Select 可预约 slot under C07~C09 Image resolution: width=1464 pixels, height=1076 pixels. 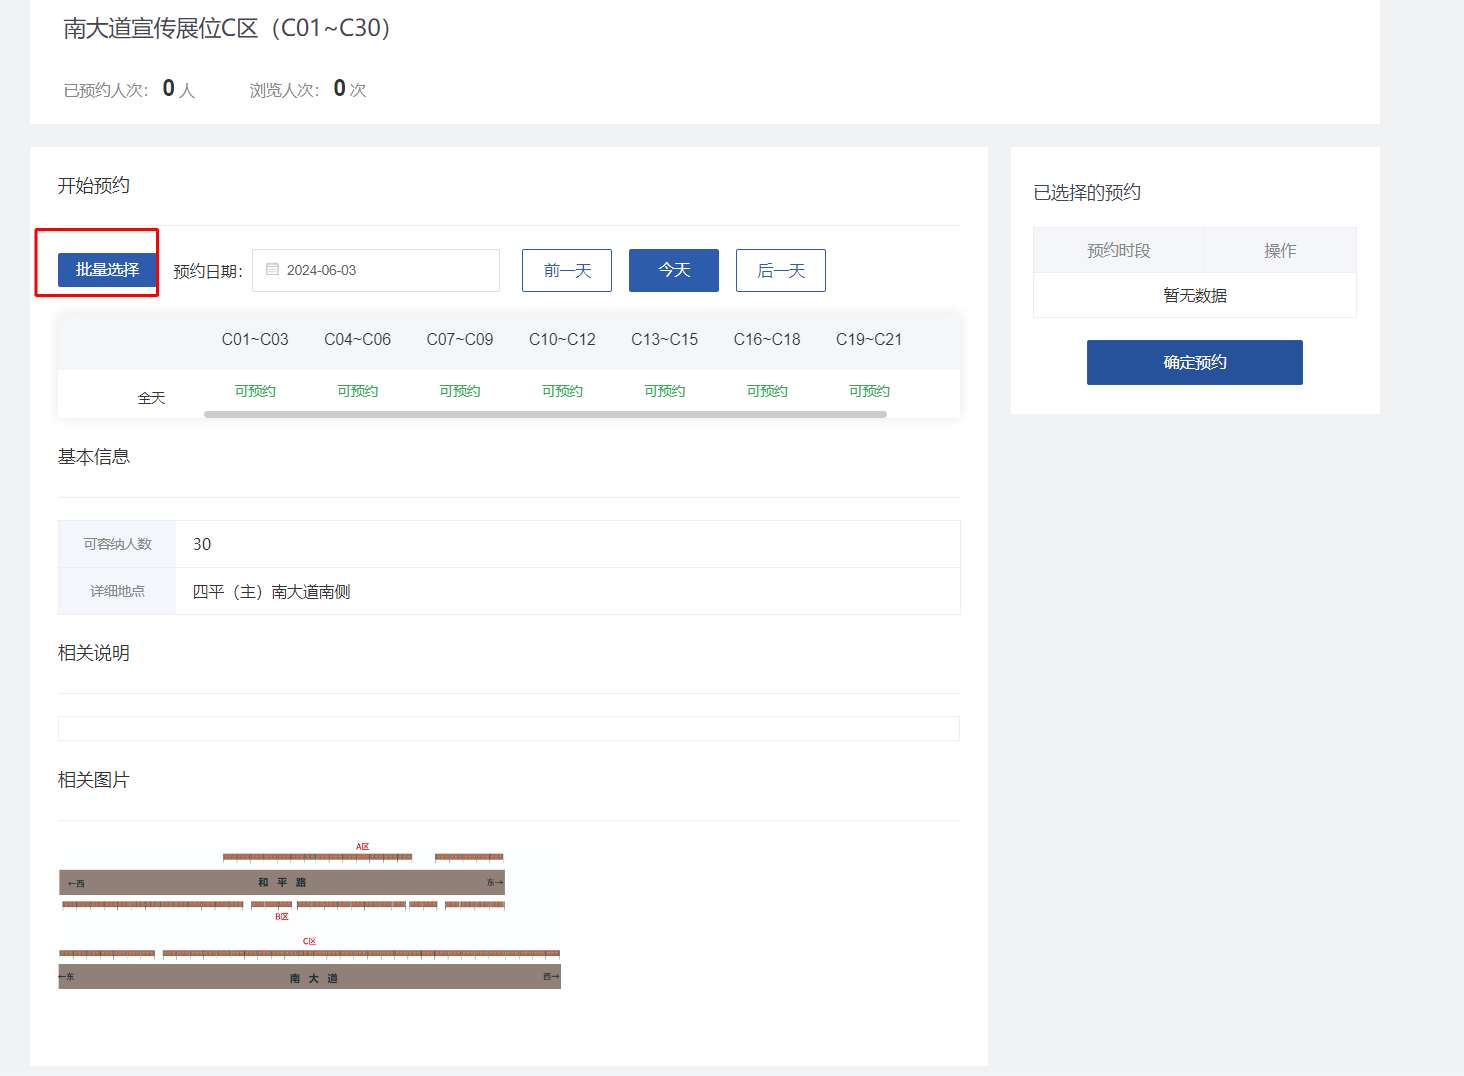pos(460,391)
